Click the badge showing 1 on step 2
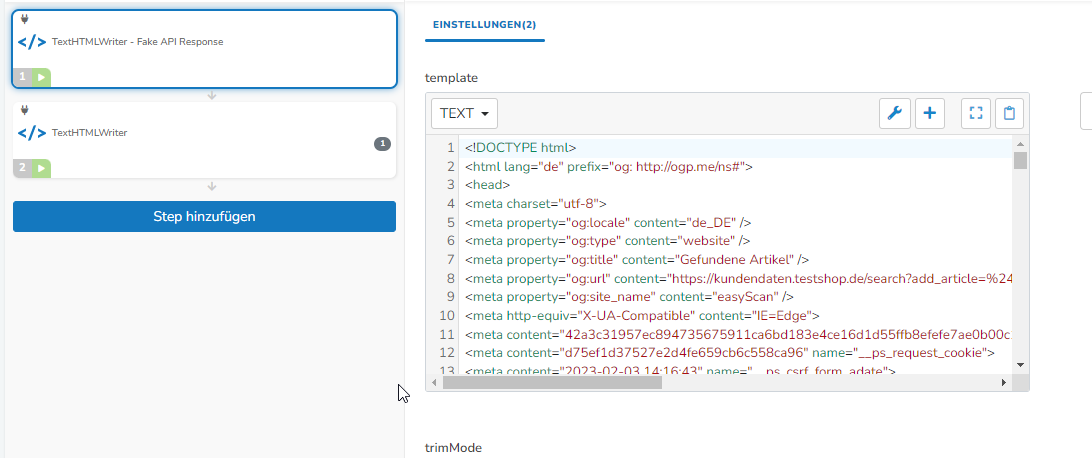This screenshot has height=458, width=1092. [x=382, y=144]
